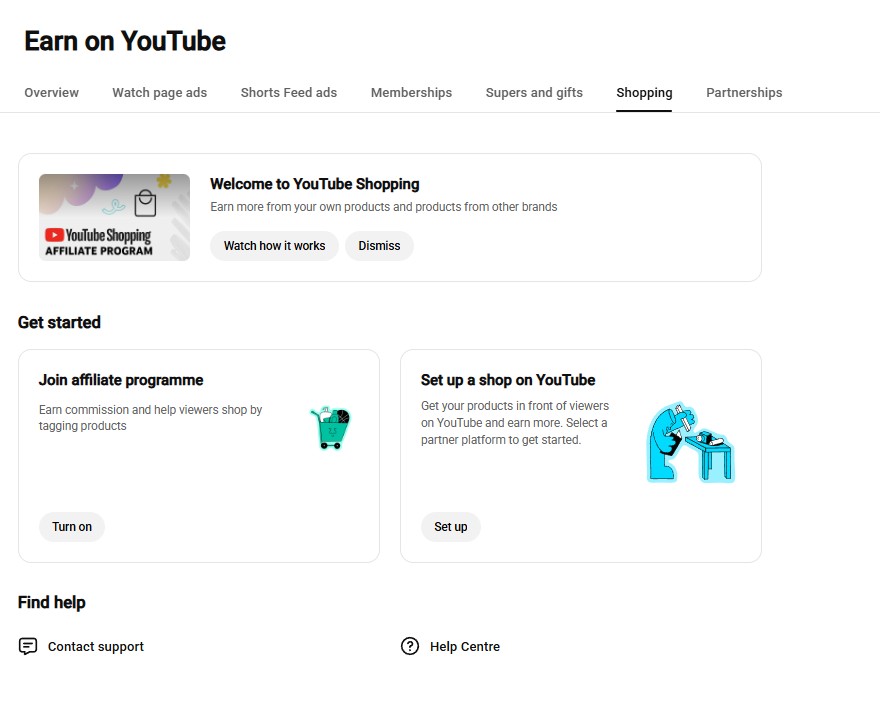This screenshot has height=709, width=880.
Task: Click the Join affiliate programme heading
Action: pyautogui.click(x=121, y=380)
